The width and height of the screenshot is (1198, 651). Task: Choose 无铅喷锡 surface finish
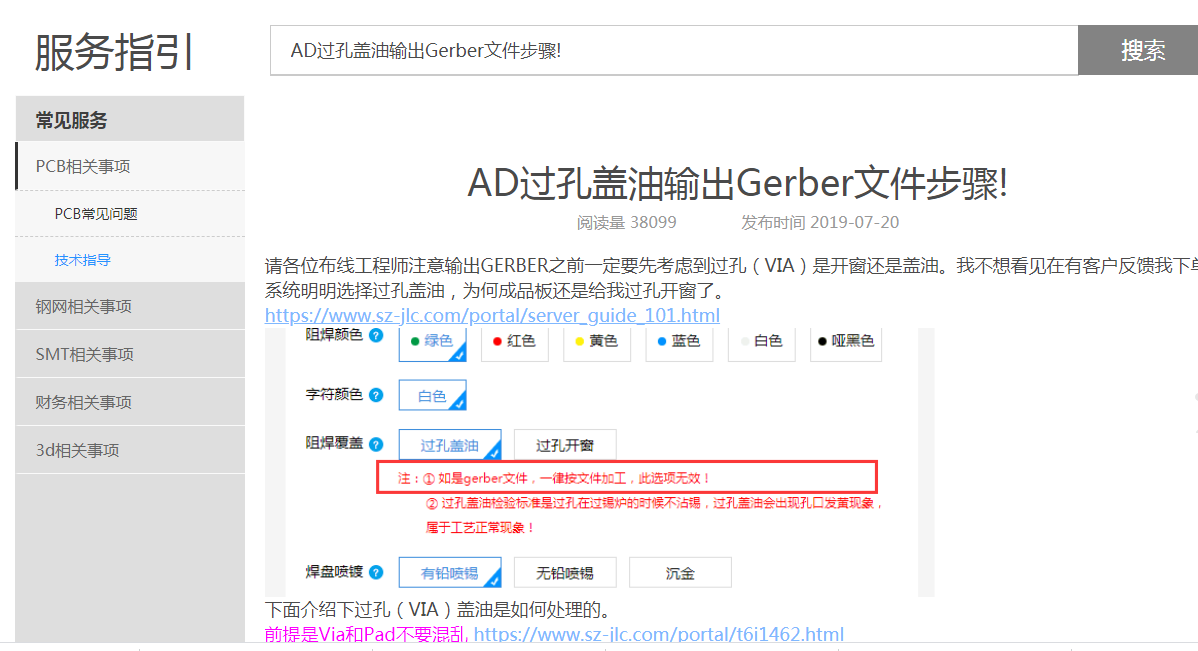pos(565,573)
